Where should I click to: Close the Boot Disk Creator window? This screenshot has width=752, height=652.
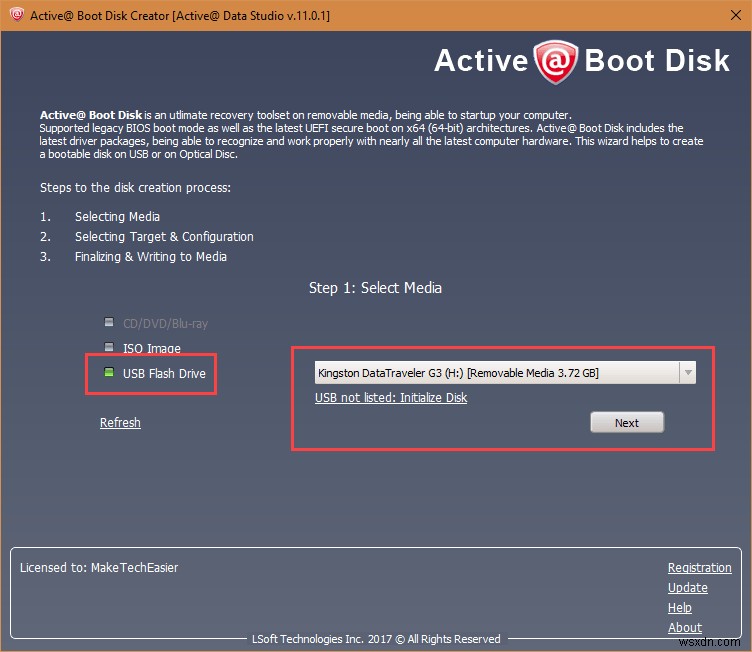(x=736, y=15)
